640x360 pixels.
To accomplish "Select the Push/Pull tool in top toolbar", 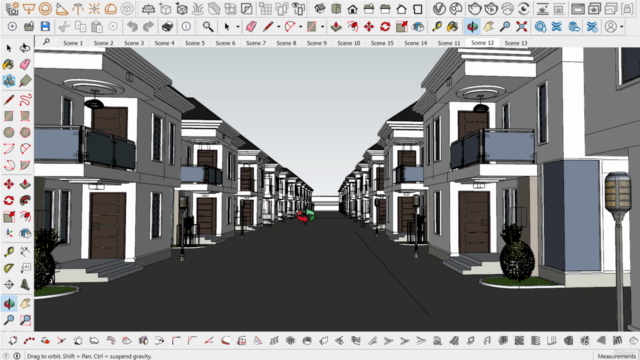I will point(336,27).
